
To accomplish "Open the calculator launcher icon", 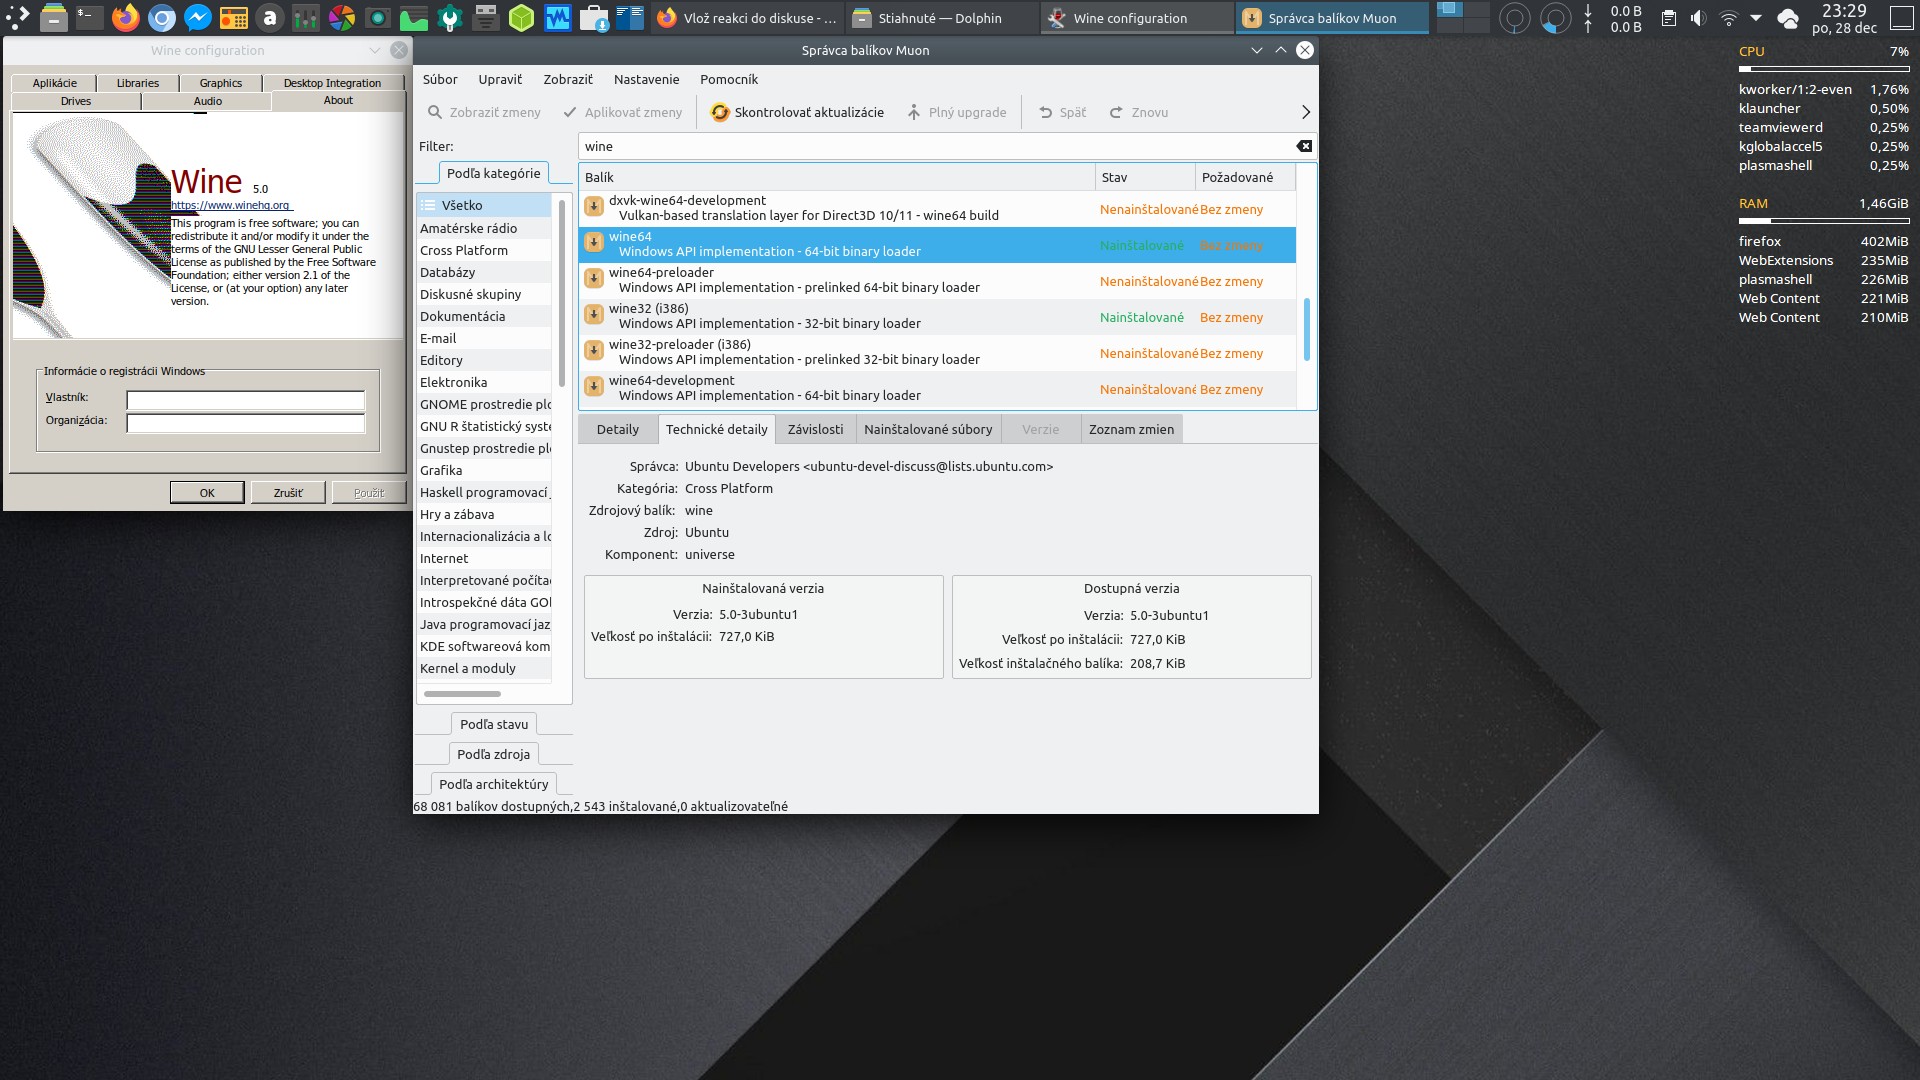I will [234, 18].
